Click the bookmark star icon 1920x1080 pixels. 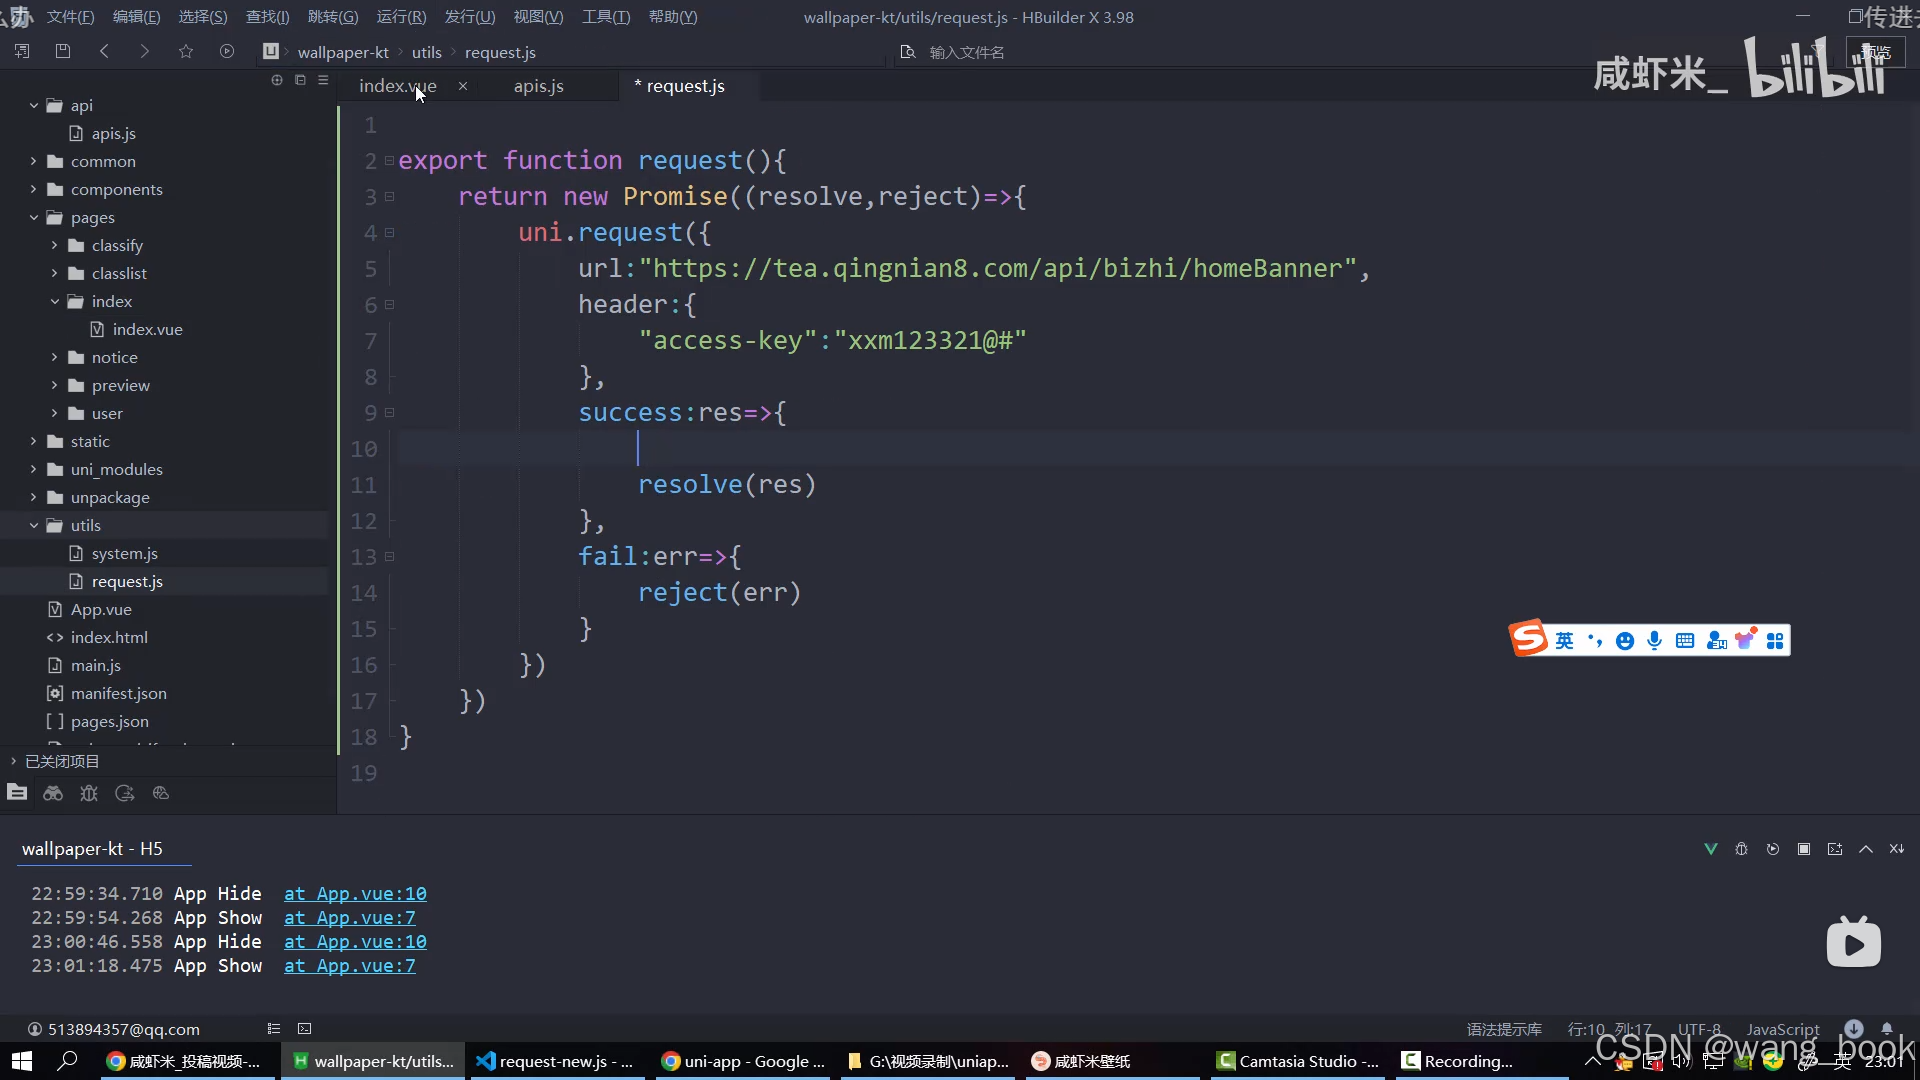click(185, 51)
